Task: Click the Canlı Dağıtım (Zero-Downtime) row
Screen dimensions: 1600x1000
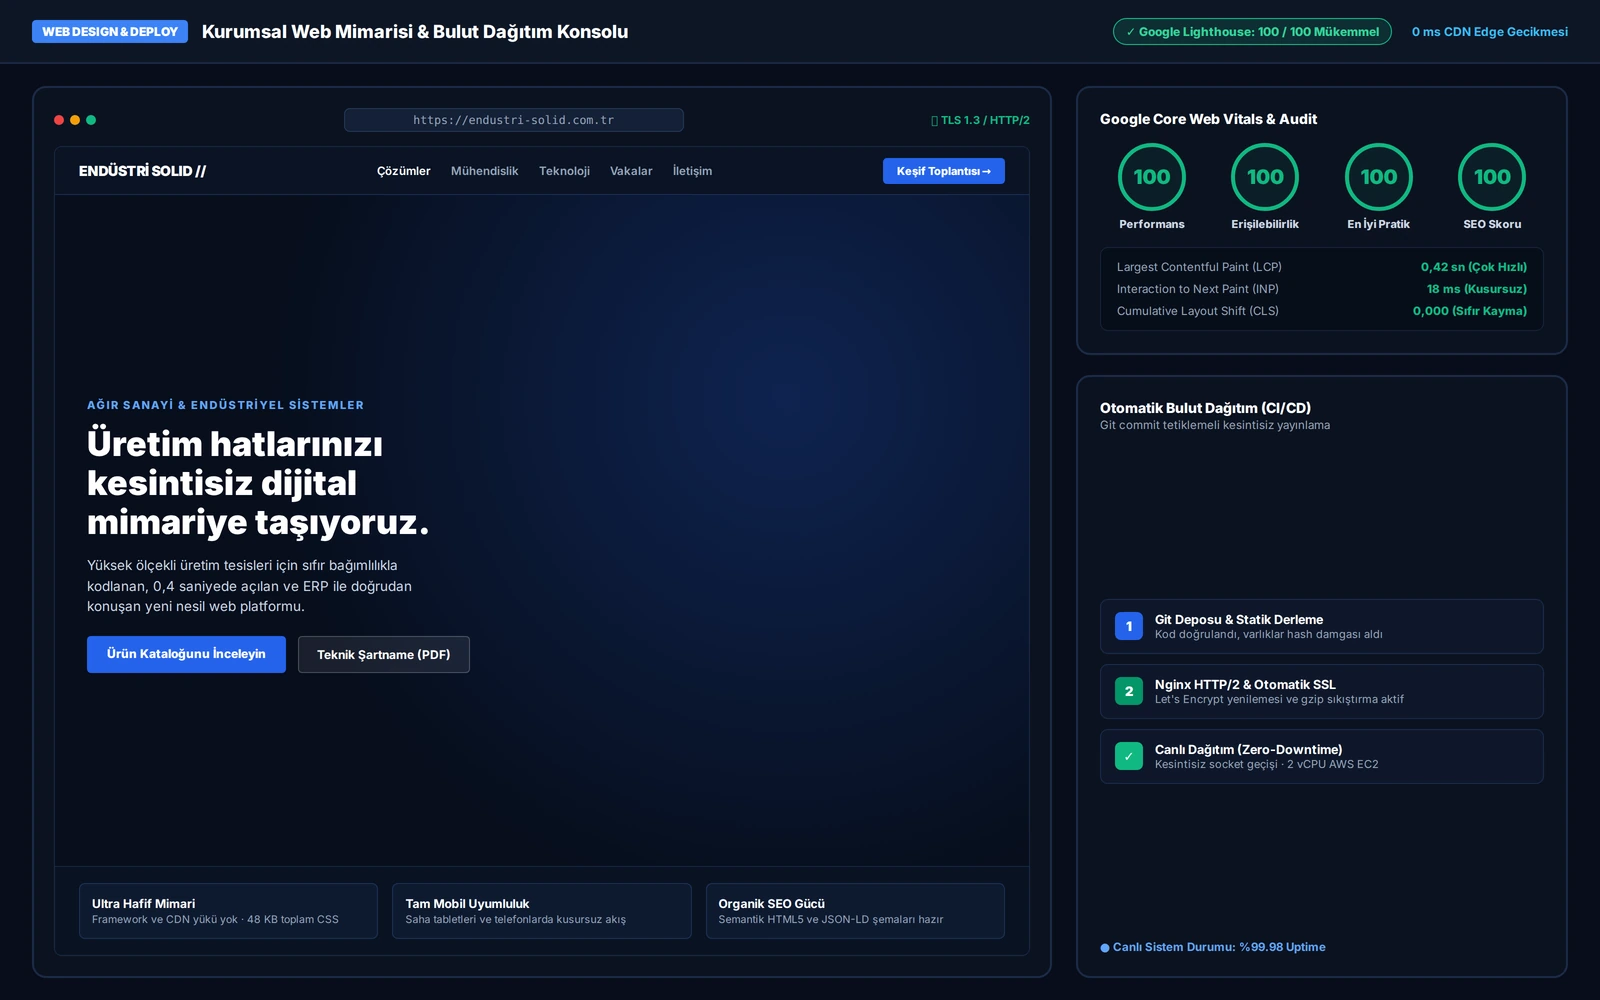Action: [1322, 756]
